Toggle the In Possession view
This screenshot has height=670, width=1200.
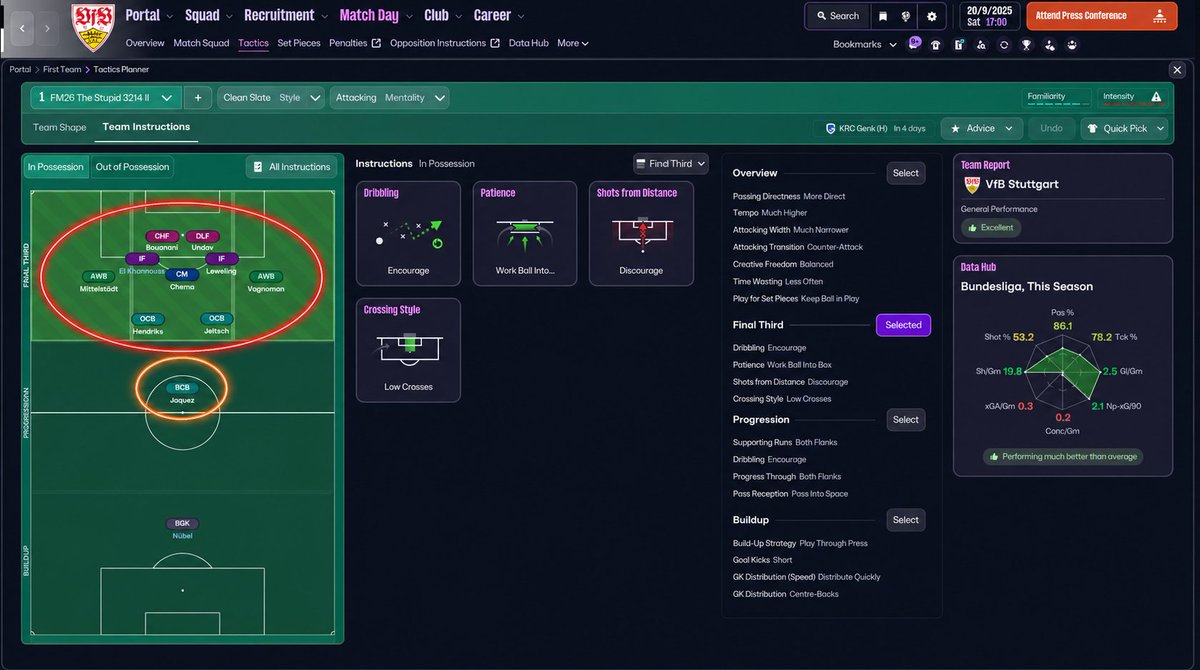coord(56,167)
